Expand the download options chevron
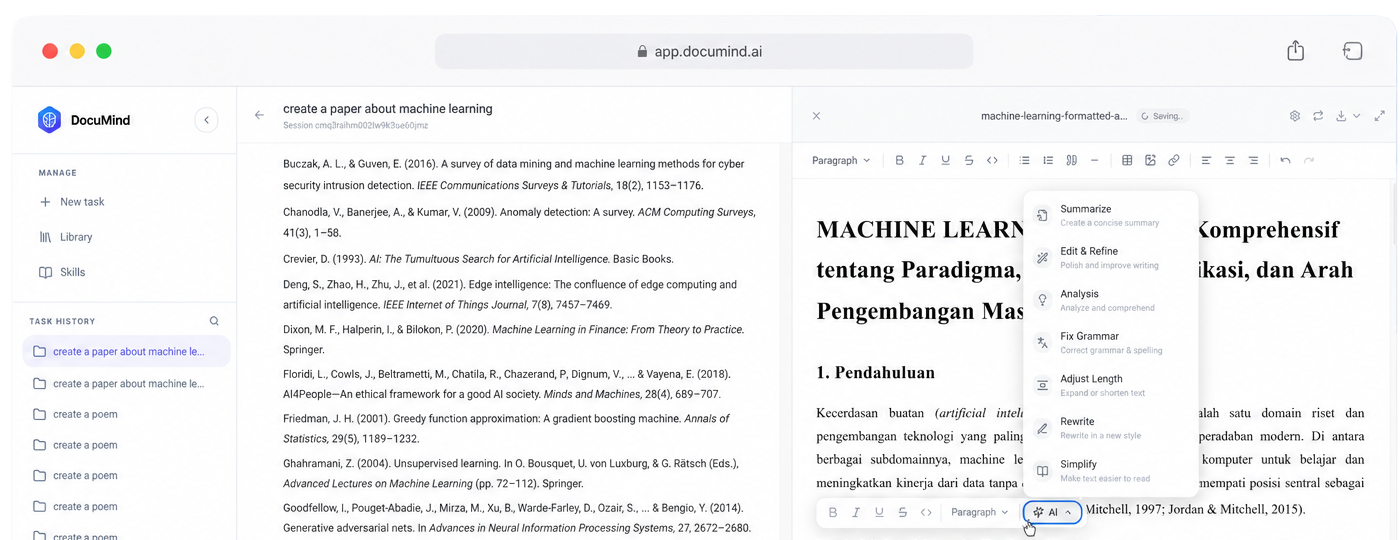Screen dimensions: 1400x540 pos(1356,116)
